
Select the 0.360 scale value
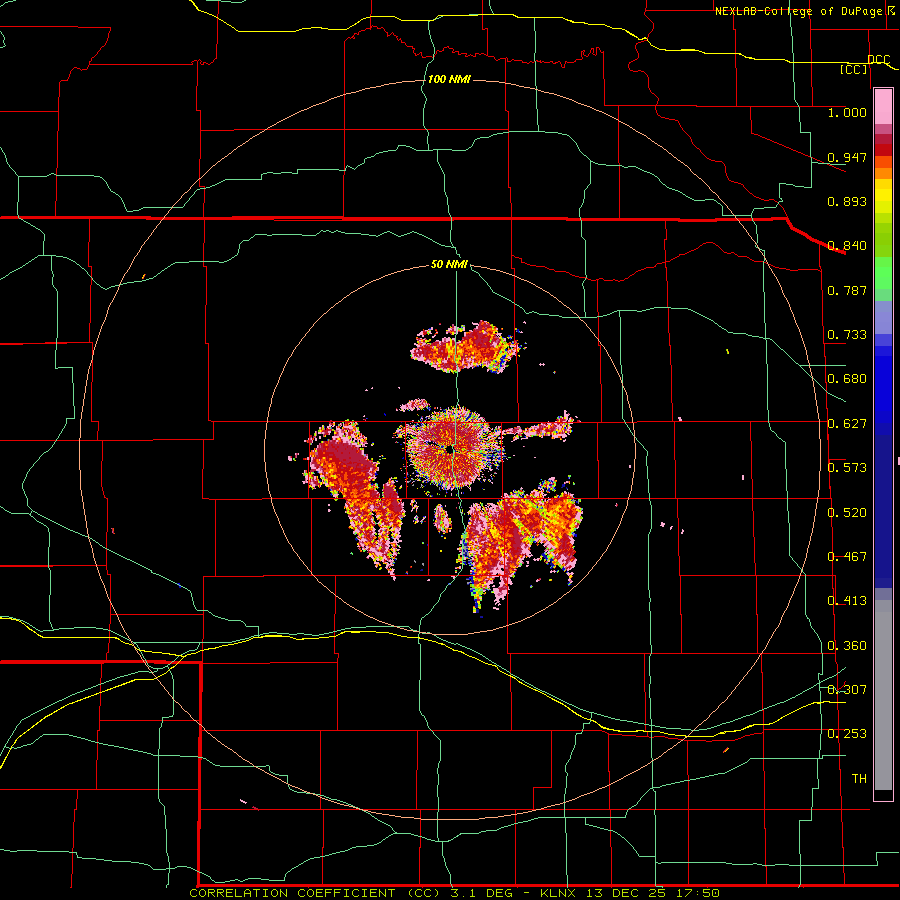point(847,646)
